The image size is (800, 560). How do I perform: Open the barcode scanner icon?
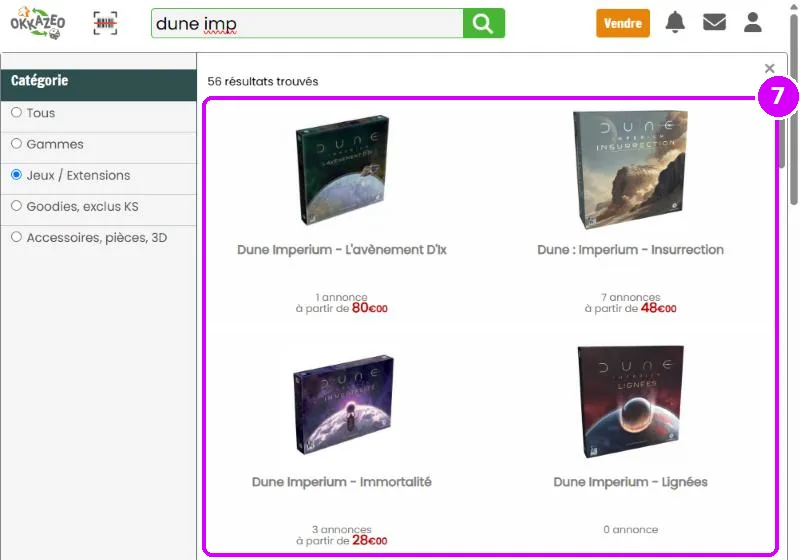coord(105,23)
